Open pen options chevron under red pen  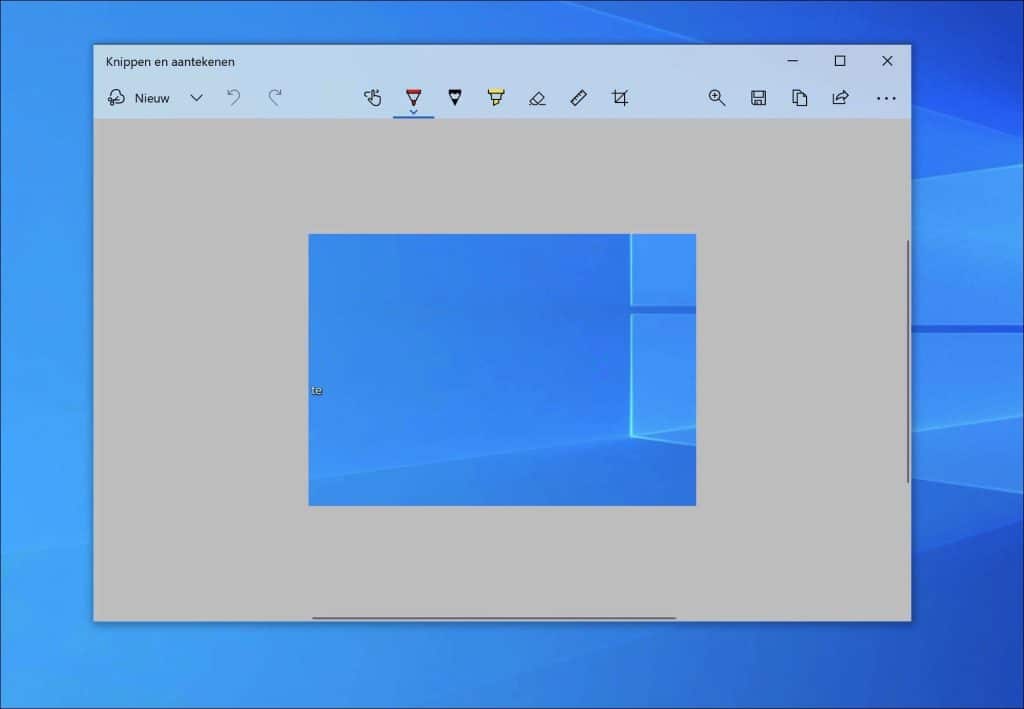pos(413,112)
